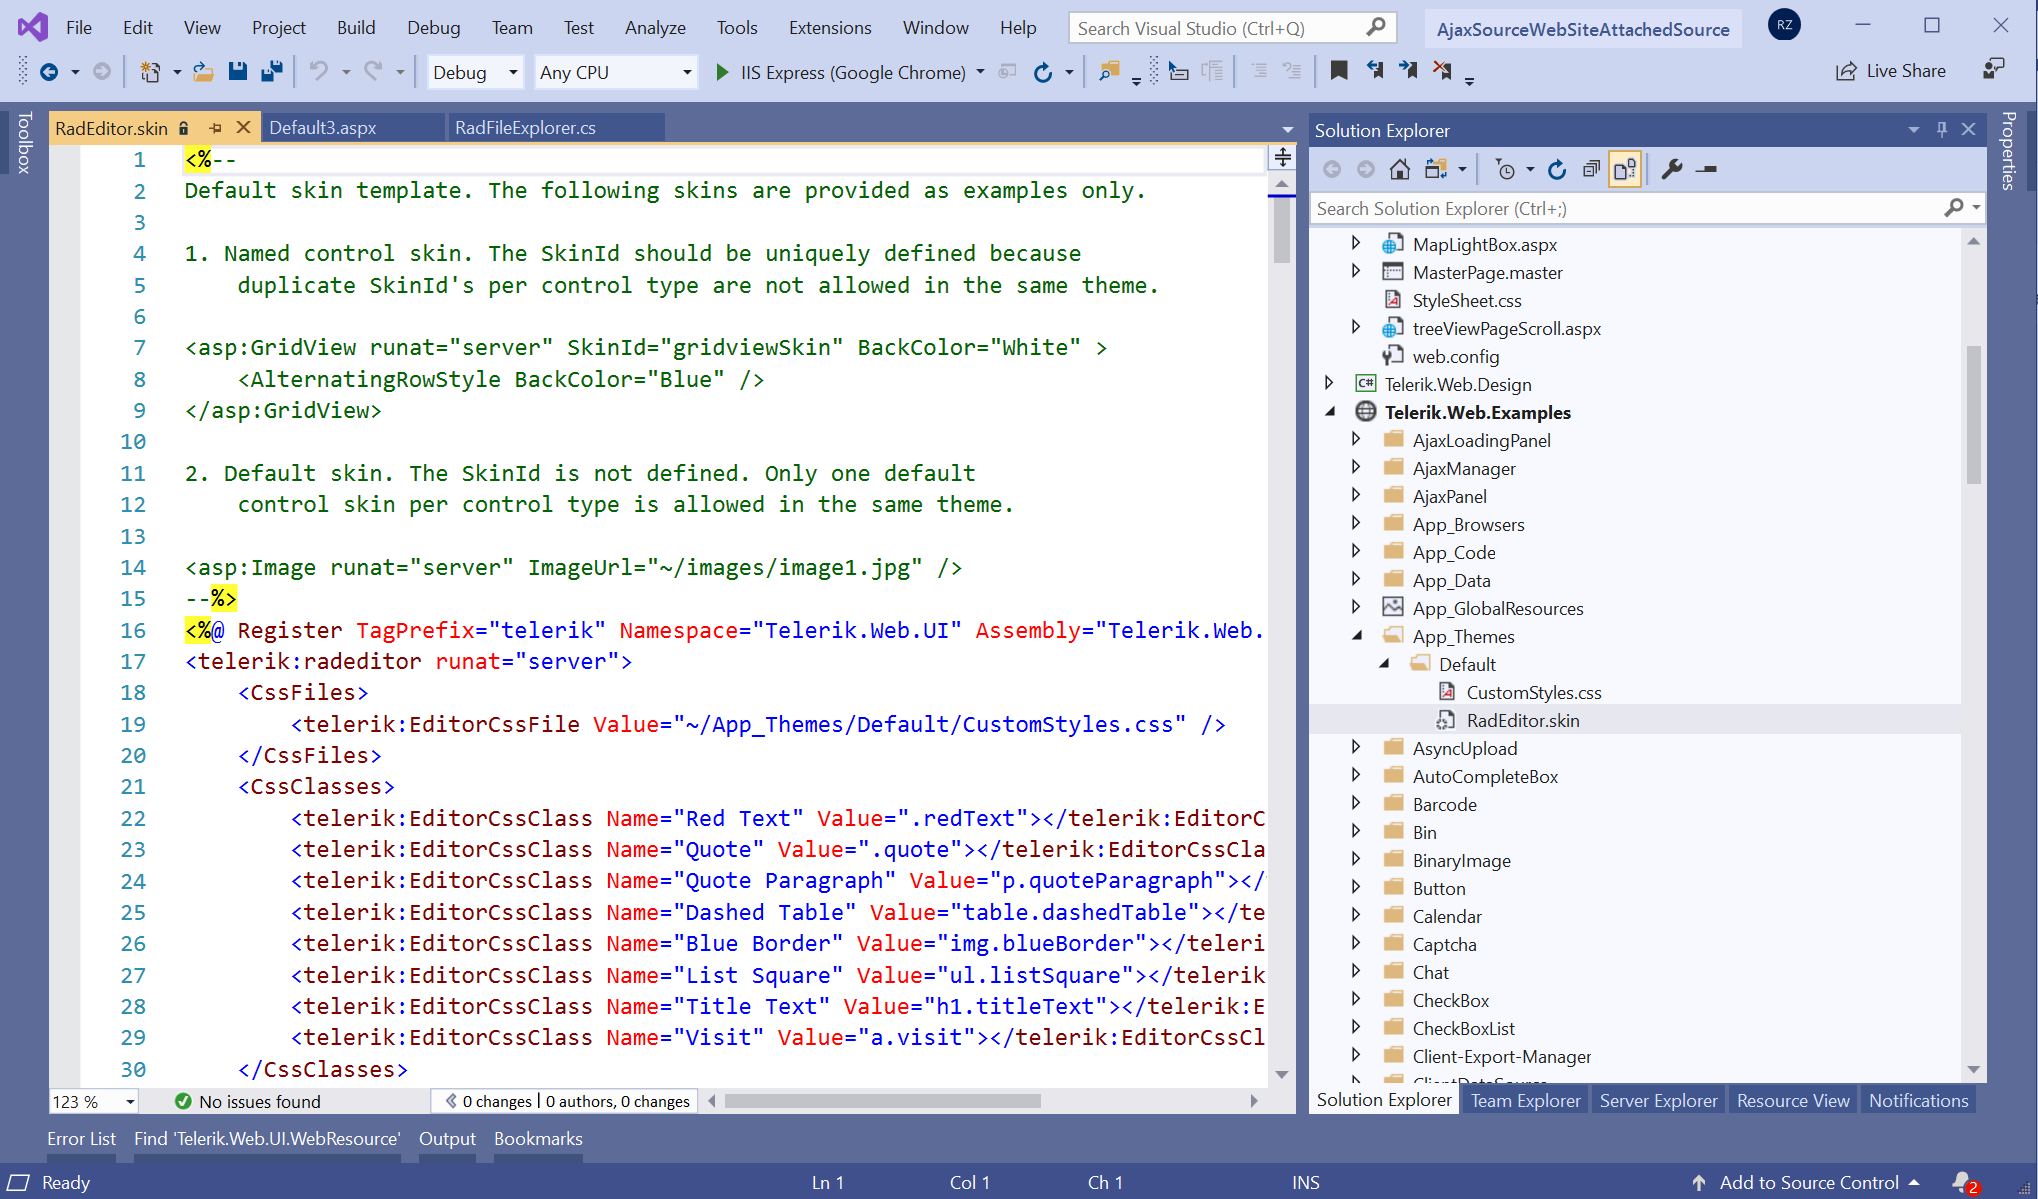Click the editor's vertical scrollbar thumb
The height and width of the screenshot is (1199, 2038).
click(x=1281, y=229)
